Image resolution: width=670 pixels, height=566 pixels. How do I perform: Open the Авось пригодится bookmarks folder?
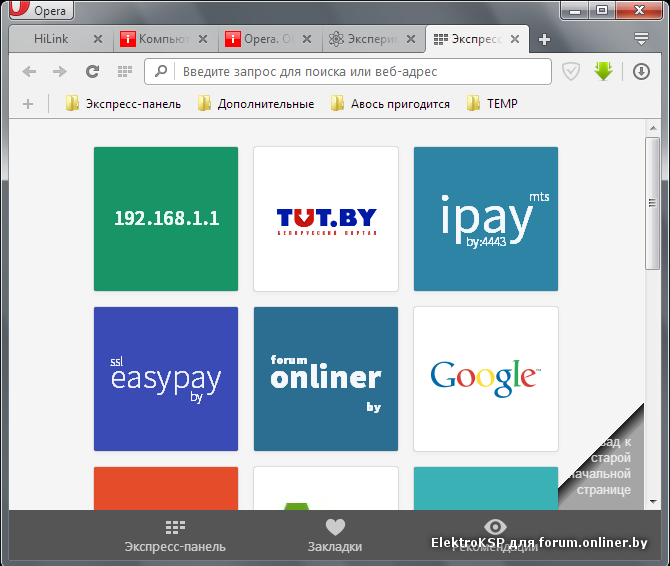390,104
